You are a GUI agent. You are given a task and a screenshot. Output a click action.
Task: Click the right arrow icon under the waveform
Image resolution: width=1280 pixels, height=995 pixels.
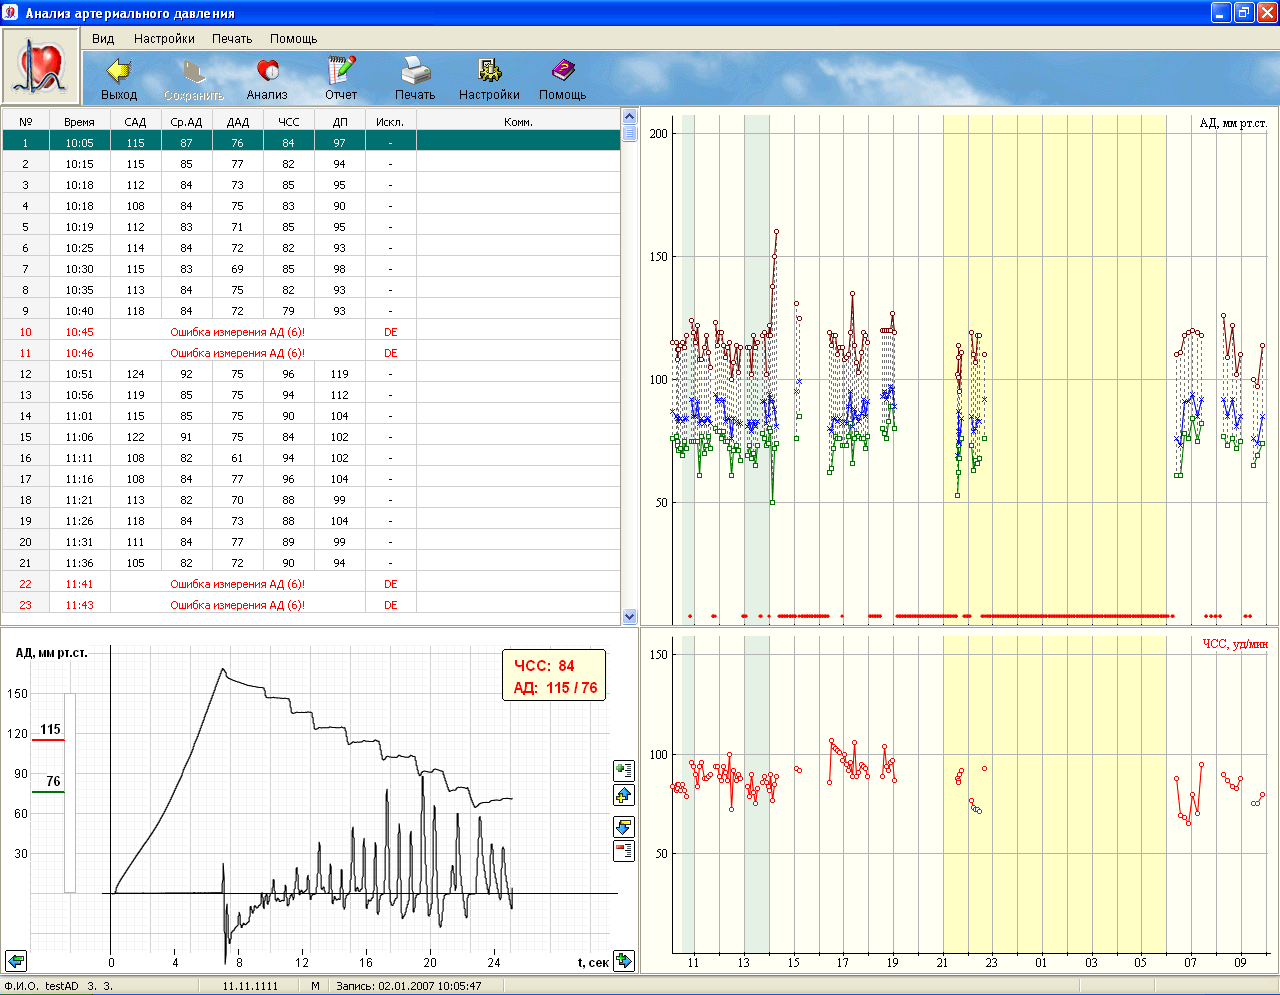coord(624,961)
